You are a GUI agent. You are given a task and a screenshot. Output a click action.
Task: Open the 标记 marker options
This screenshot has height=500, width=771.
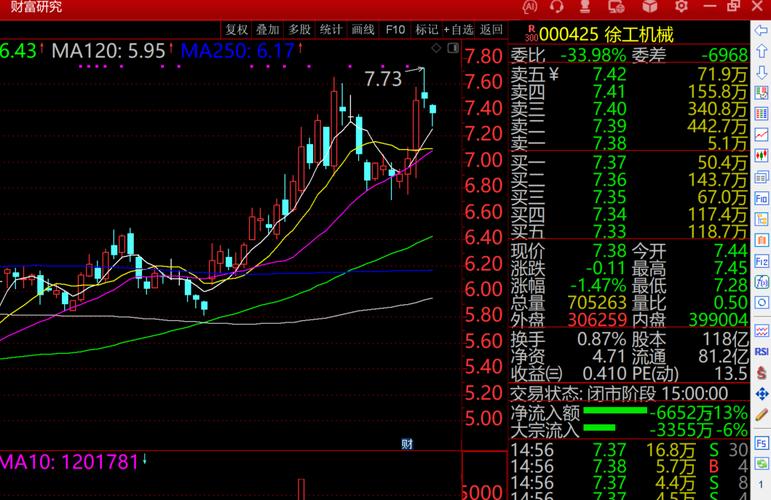tap(426, 30)
